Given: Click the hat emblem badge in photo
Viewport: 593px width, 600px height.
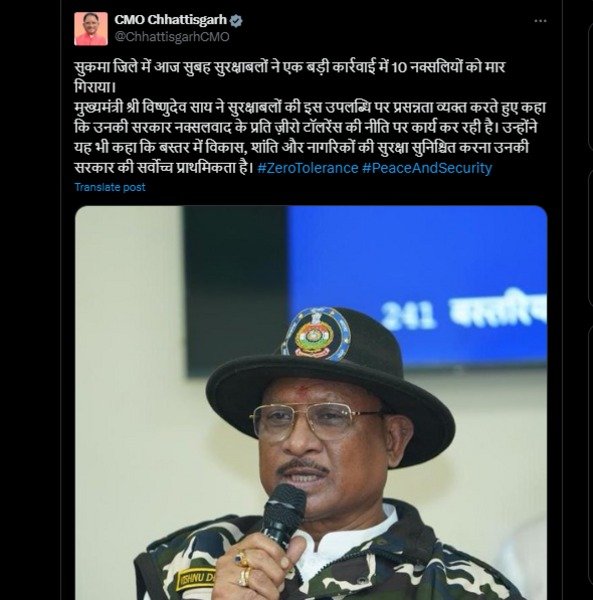Looking at the screenshot, I should pyautogui.click(x=316, y=334).
